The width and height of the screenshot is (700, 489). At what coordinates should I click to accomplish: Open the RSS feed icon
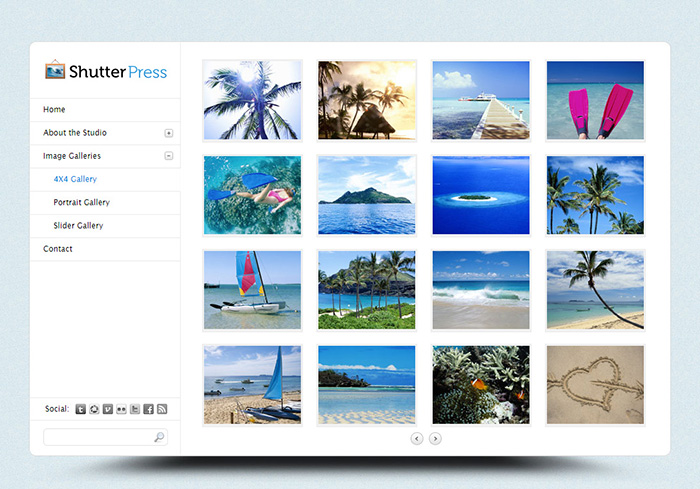162,409
